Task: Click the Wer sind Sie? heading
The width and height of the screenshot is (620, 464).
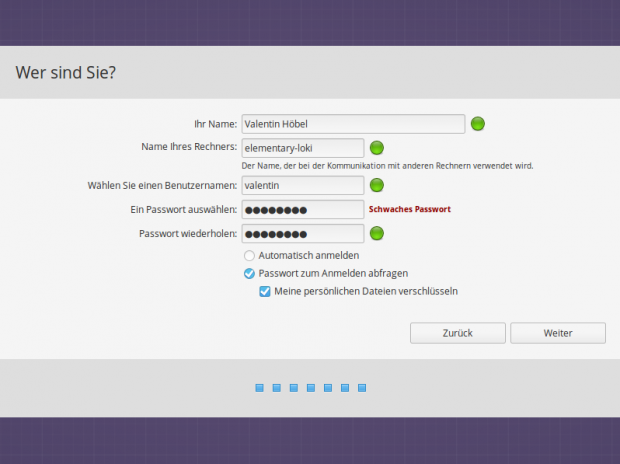Action: 66,72
